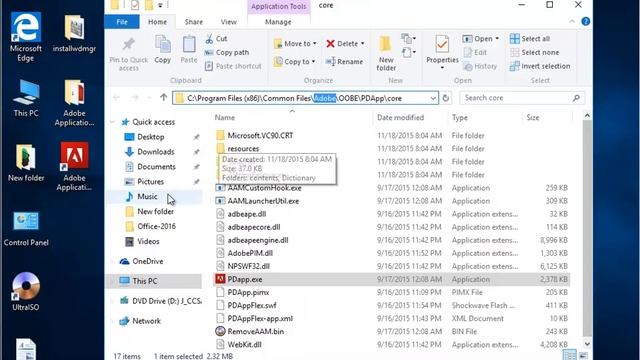Sort by the Size column header

[x=533, y=118]
